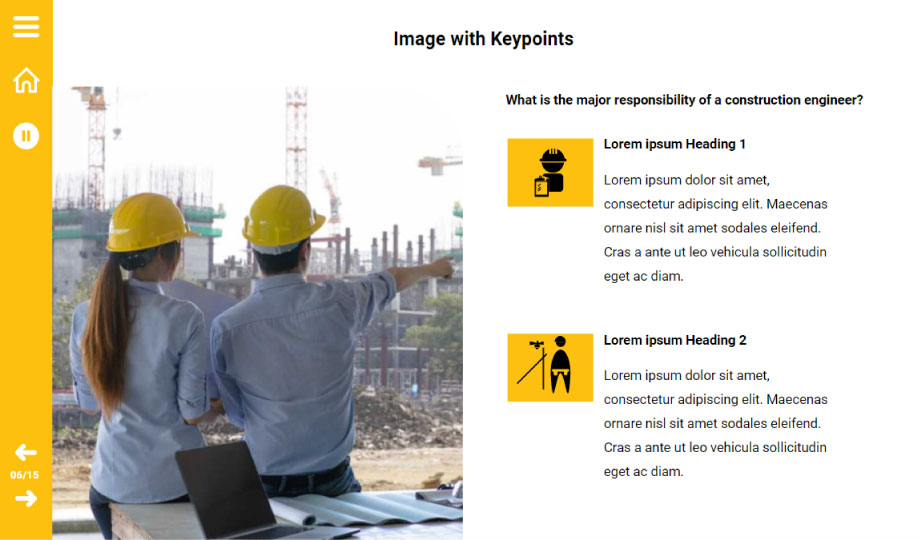
Task: Click the laptop in the photo
Action: [225, 488]
